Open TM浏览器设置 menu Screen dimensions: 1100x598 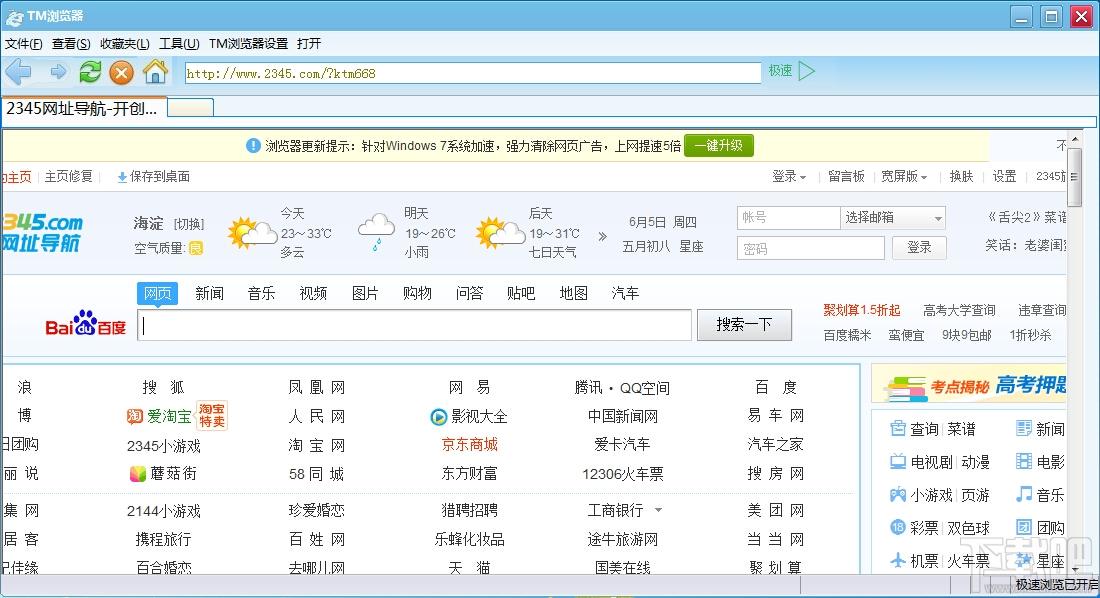coord(248,44)
